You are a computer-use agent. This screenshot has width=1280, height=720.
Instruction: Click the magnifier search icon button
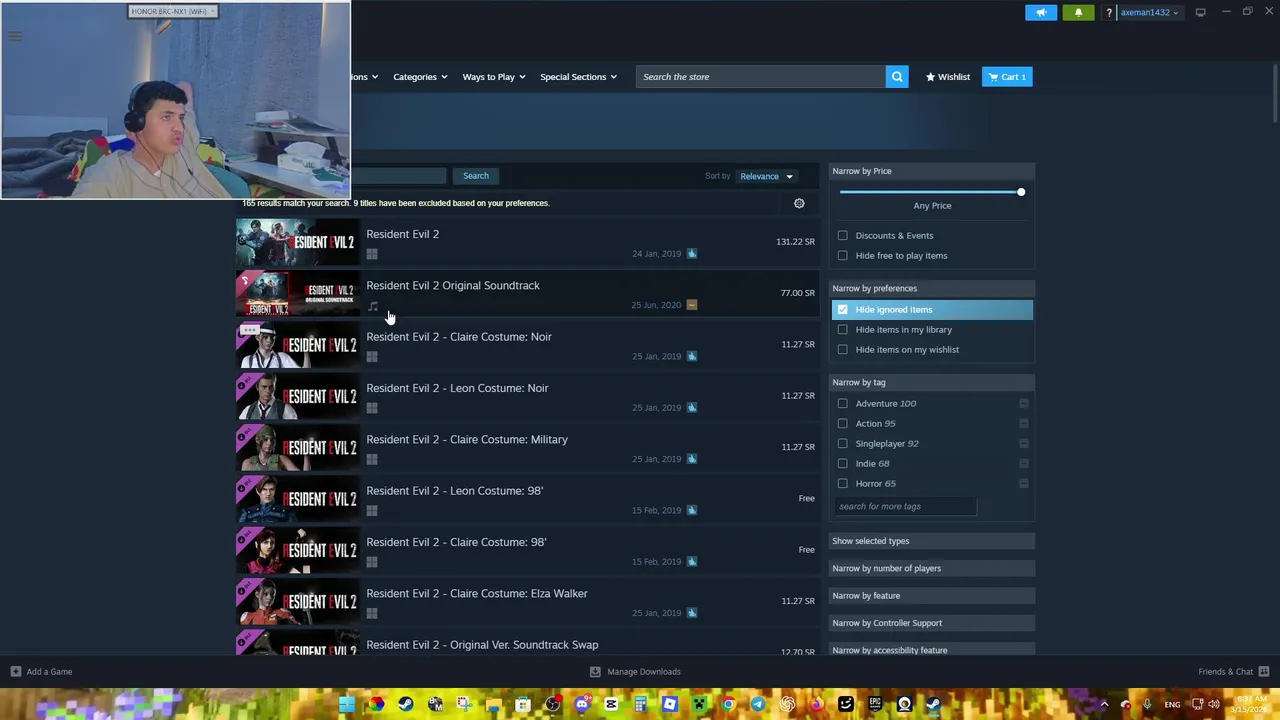point(897,77)
